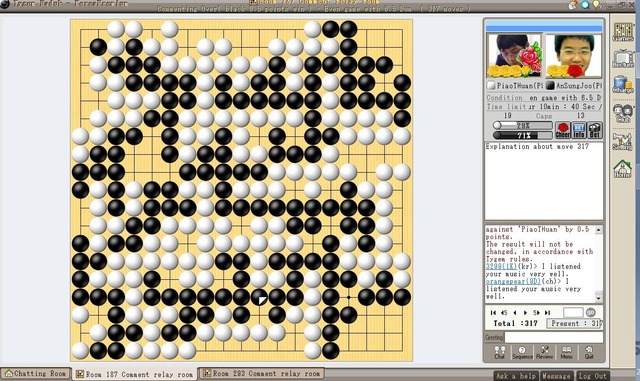Open the orangepear(9D) user link in chat

[513, 281]
